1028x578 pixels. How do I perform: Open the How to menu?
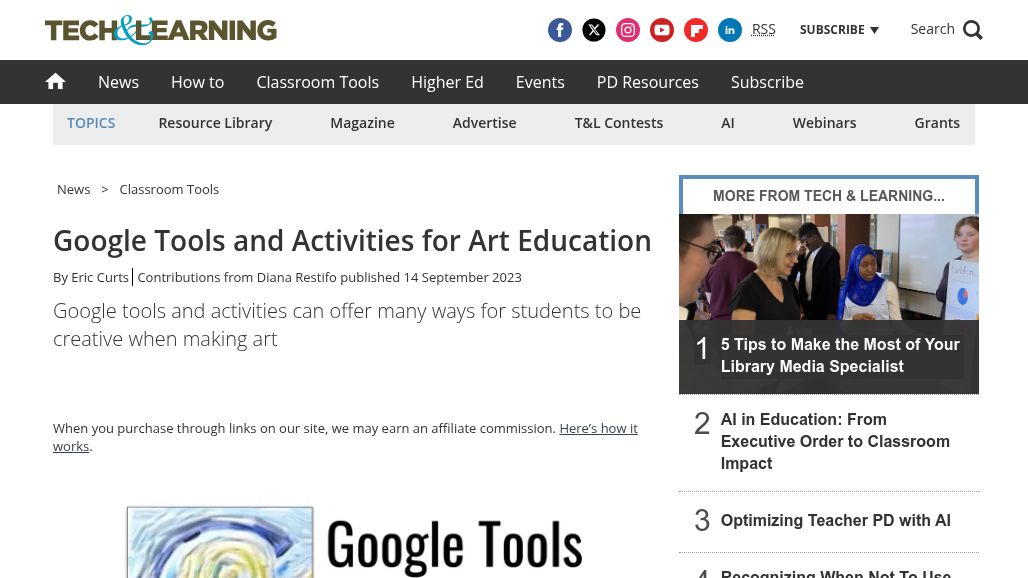(197, 82)
